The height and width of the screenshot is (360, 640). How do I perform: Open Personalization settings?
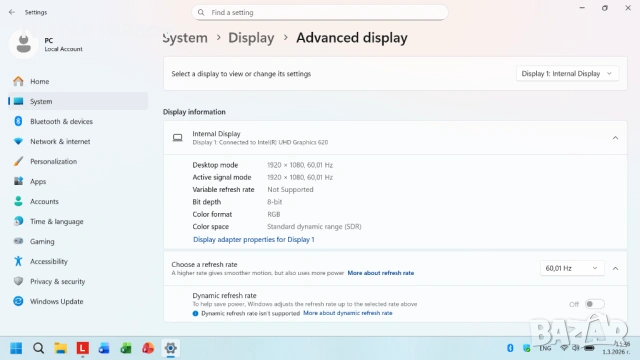(78, 161)
